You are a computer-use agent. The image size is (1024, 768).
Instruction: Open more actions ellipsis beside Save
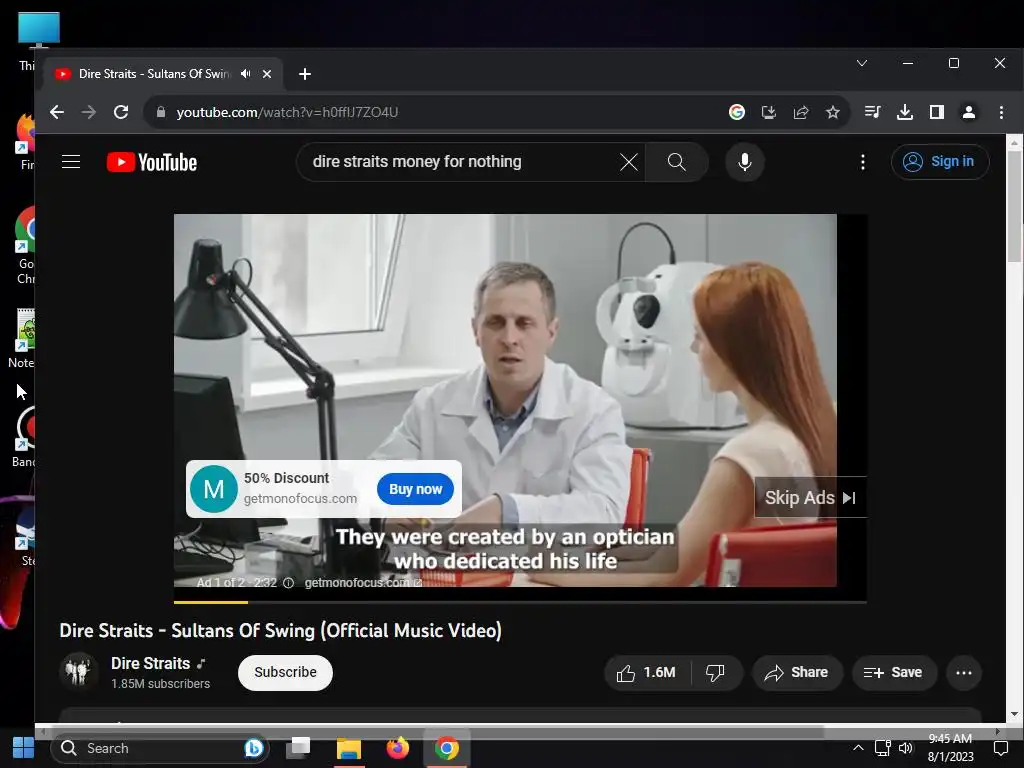(x=963, y=673)
